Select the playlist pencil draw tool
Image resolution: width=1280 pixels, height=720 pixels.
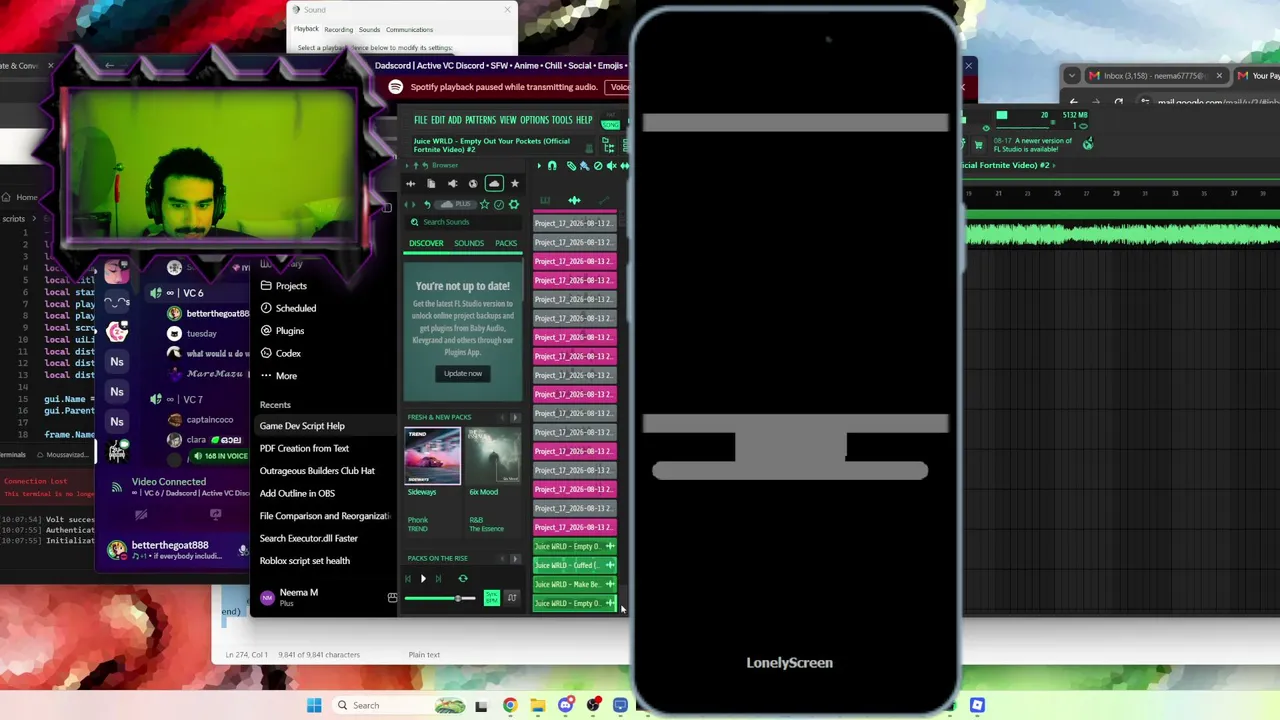point(571,166)
